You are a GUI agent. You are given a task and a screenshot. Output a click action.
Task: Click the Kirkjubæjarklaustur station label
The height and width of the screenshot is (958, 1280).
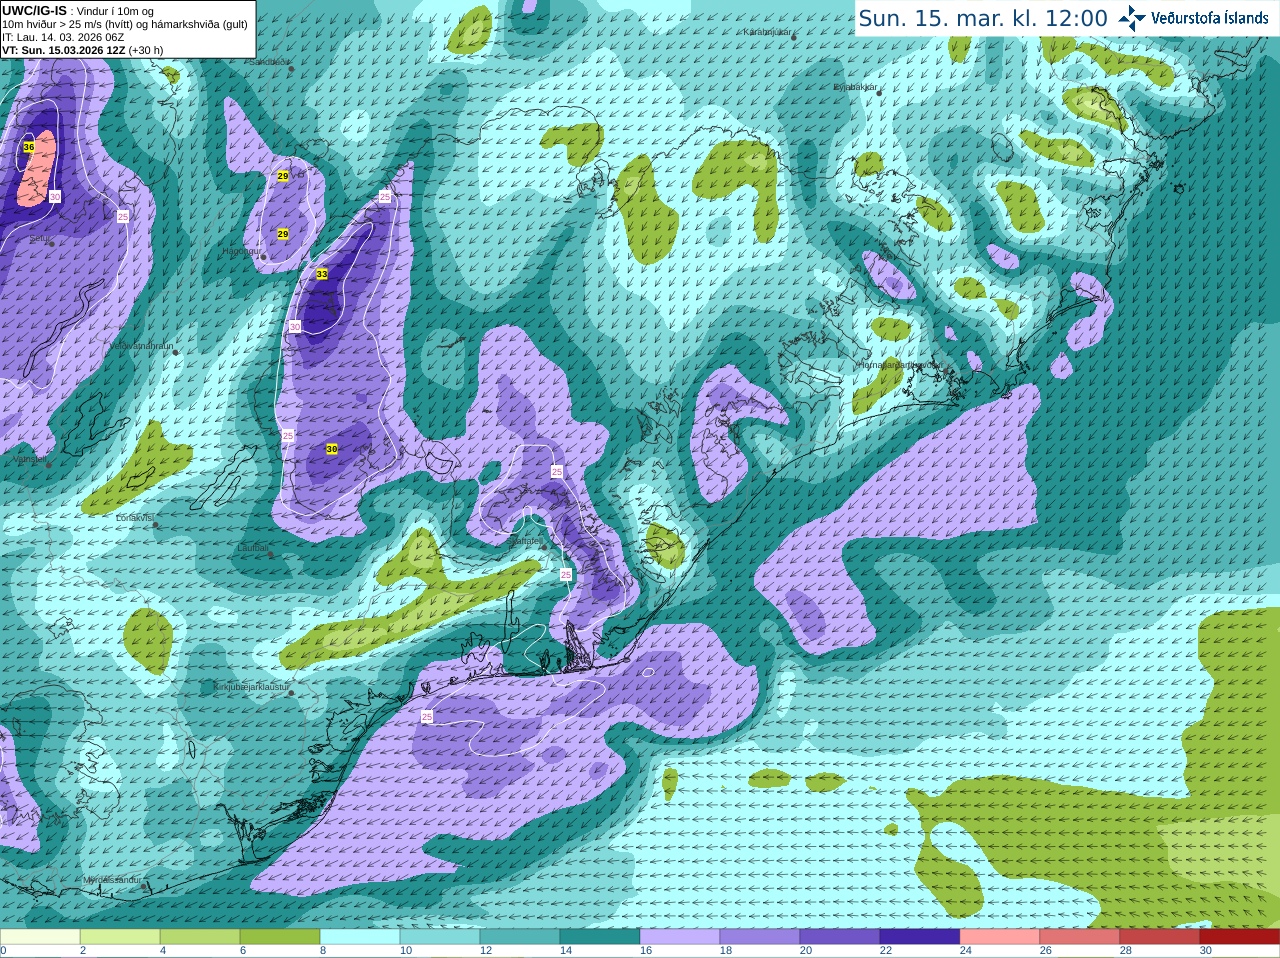[251, 688]
